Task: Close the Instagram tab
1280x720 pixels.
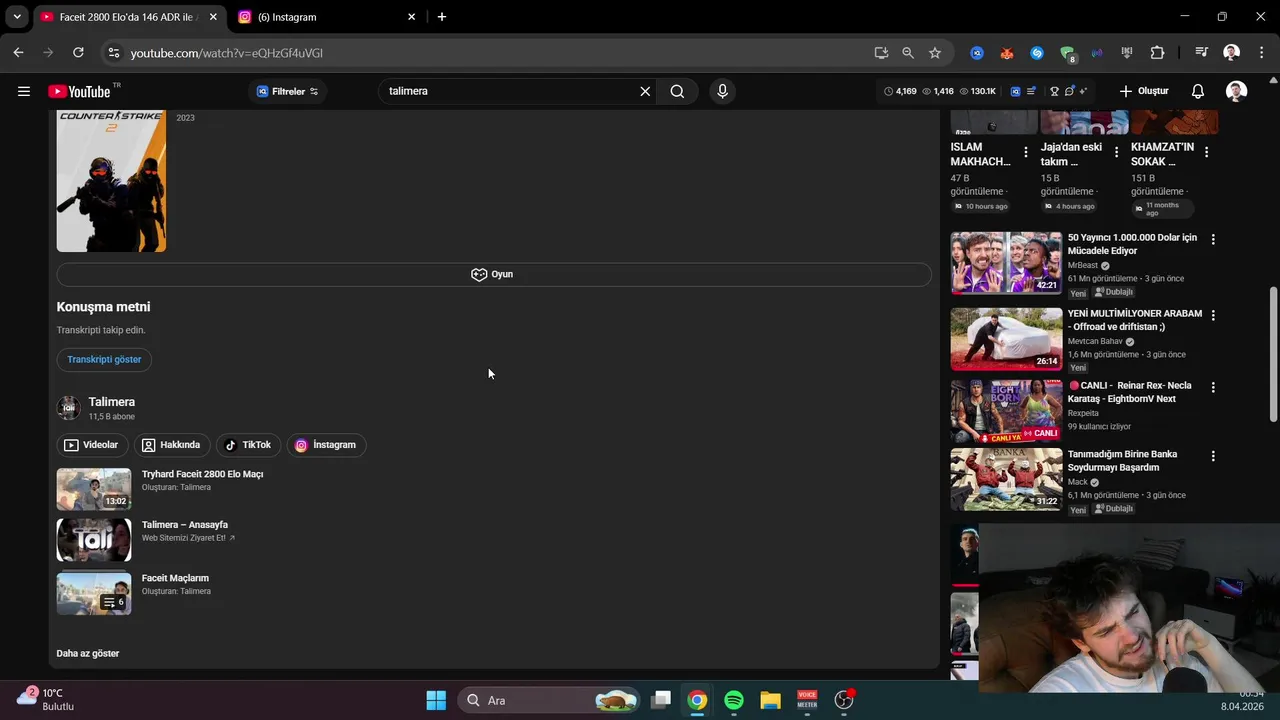Action: pyautogui.click(x=411, y=17)
